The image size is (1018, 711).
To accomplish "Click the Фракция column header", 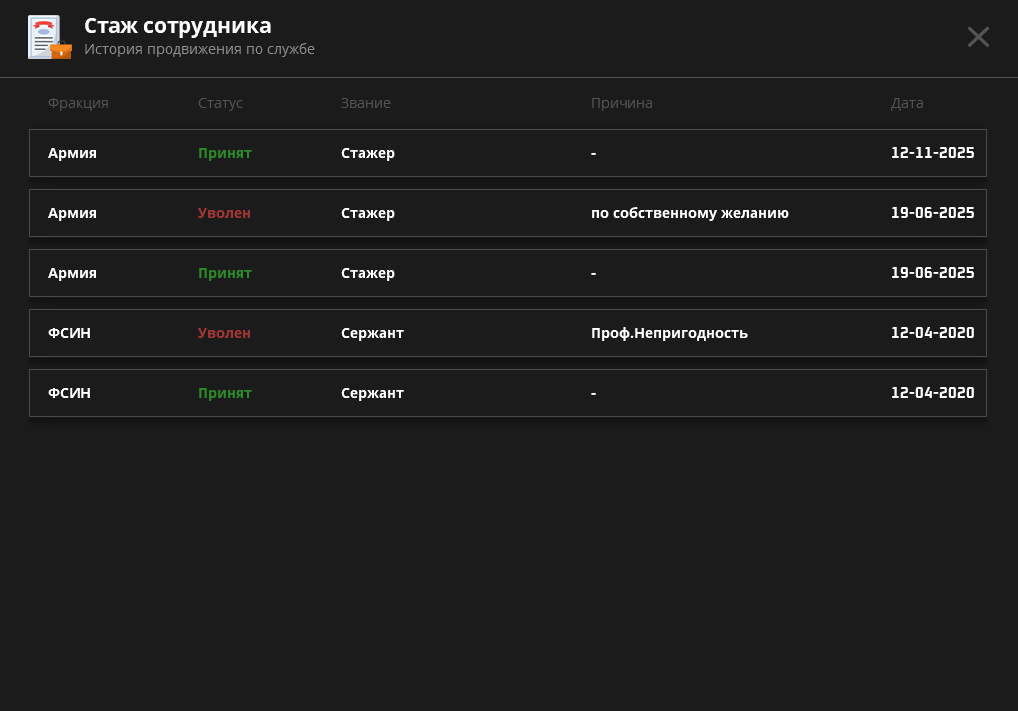I will click(78, 103).
